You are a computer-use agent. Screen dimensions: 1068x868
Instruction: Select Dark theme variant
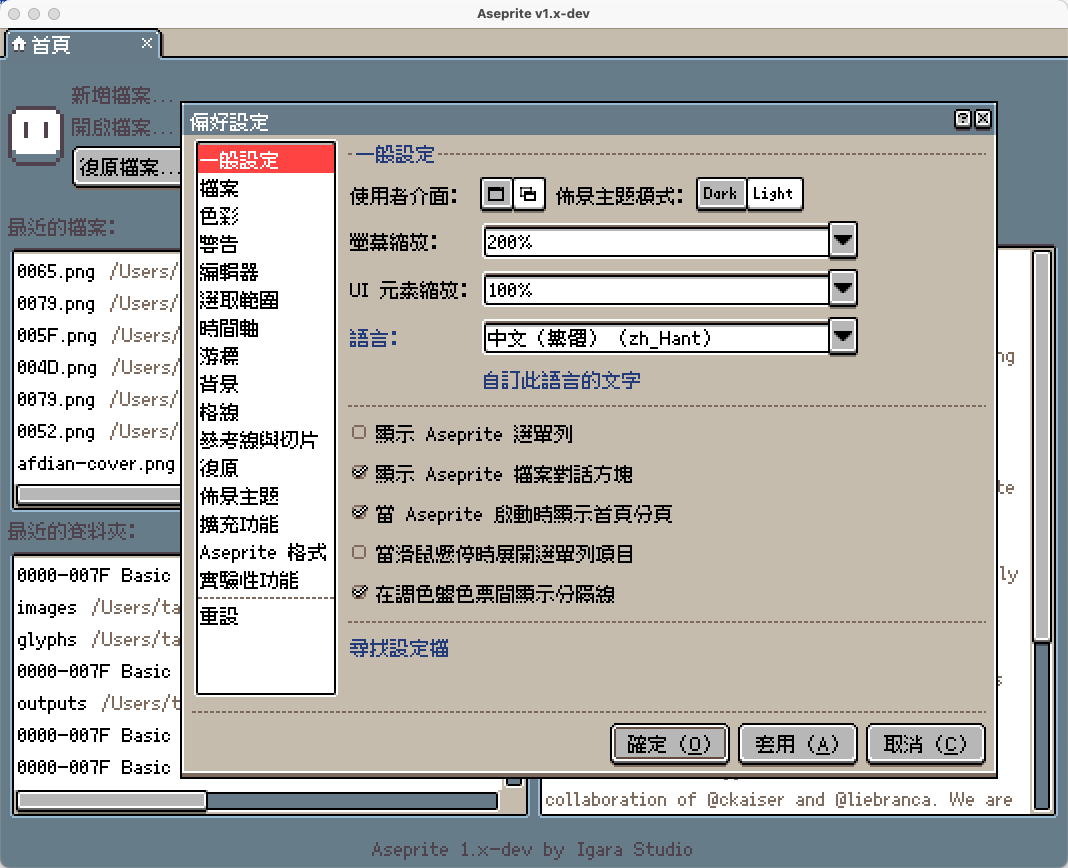tap(721, 194)
